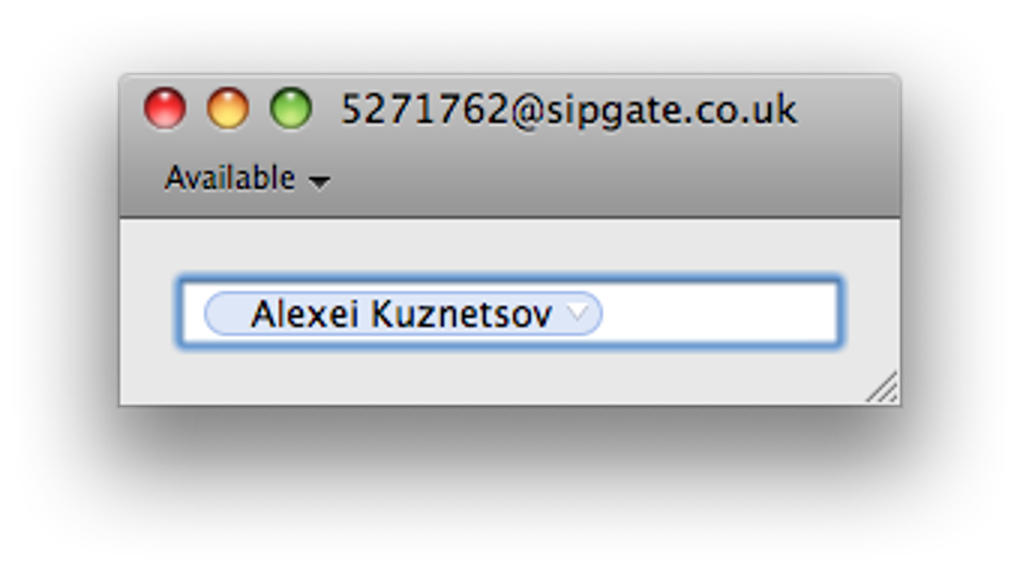Click the word Kuznetsov in the token
The width and height of the screenshot is (1020, 570).
coord(461,314)
